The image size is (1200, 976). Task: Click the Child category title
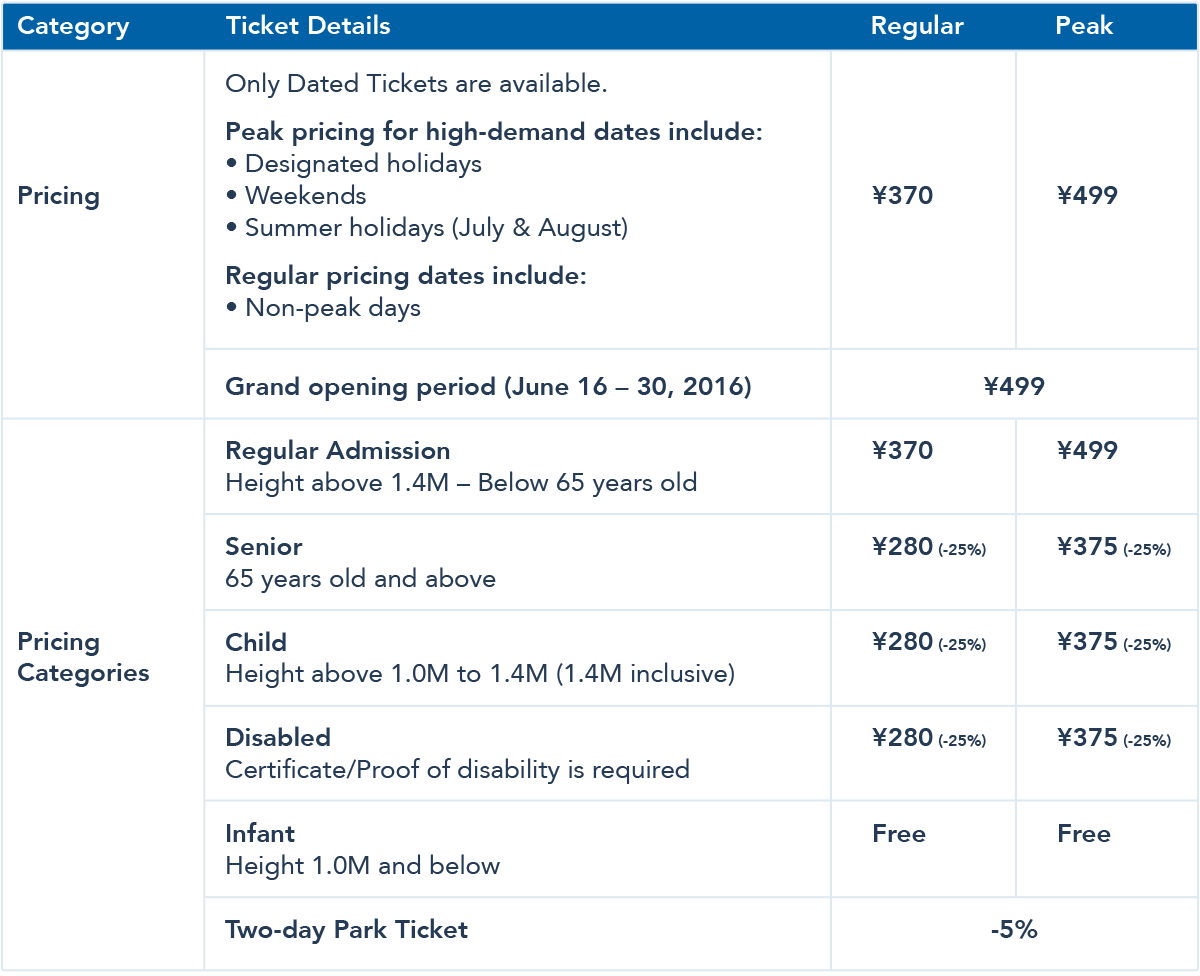(256, 642)
